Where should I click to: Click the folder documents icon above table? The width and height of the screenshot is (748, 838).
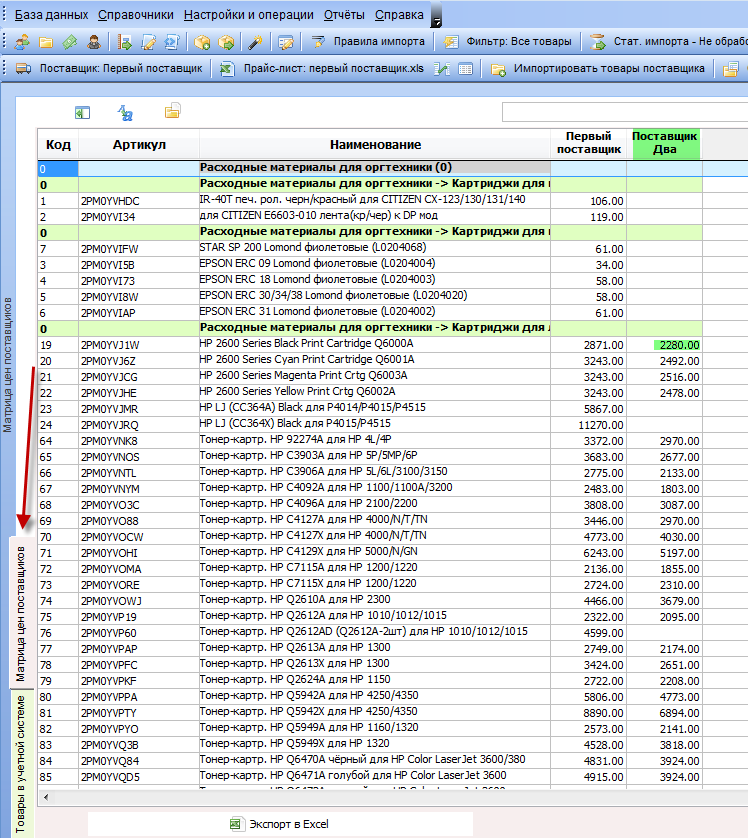click(x=173, y=111)
